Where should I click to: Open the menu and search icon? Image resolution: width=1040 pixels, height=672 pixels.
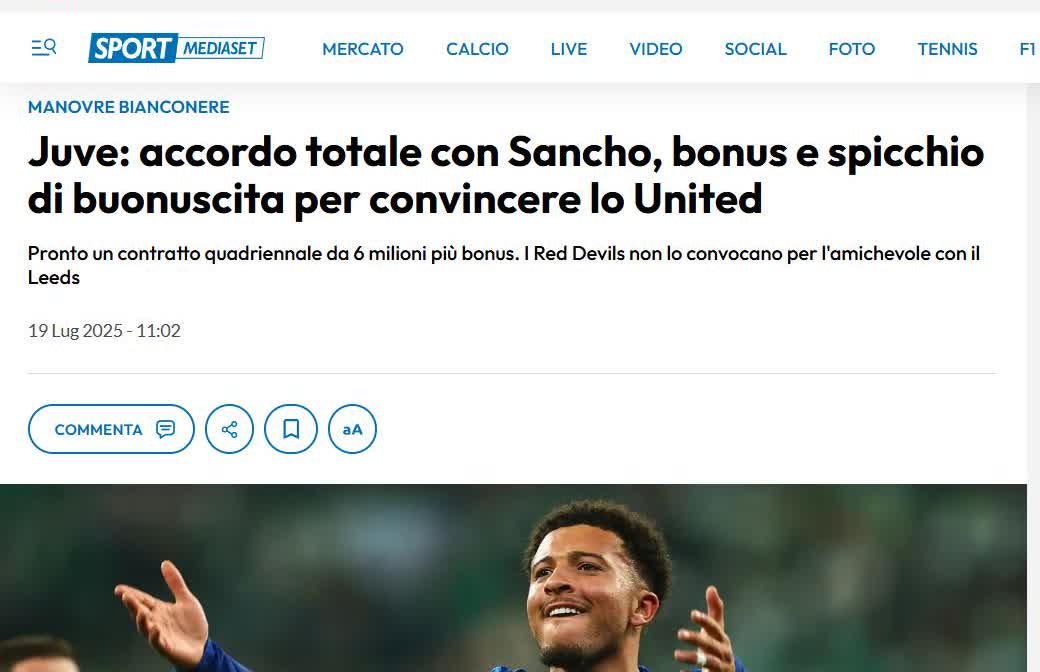pos(44,48)
